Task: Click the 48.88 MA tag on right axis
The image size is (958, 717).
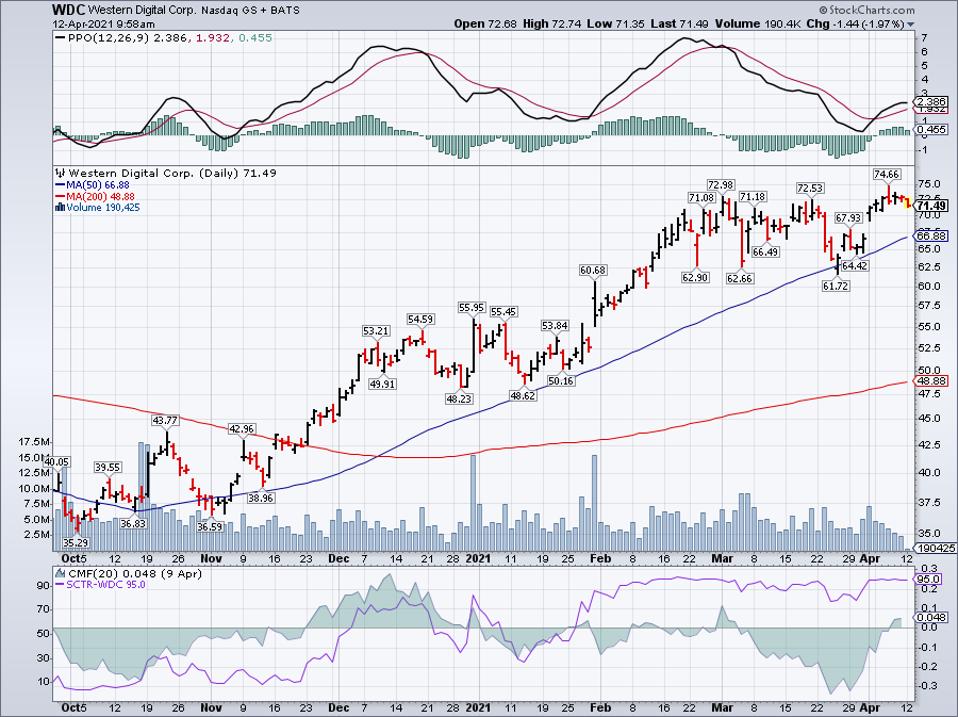Action: click(x=933, y=381)
